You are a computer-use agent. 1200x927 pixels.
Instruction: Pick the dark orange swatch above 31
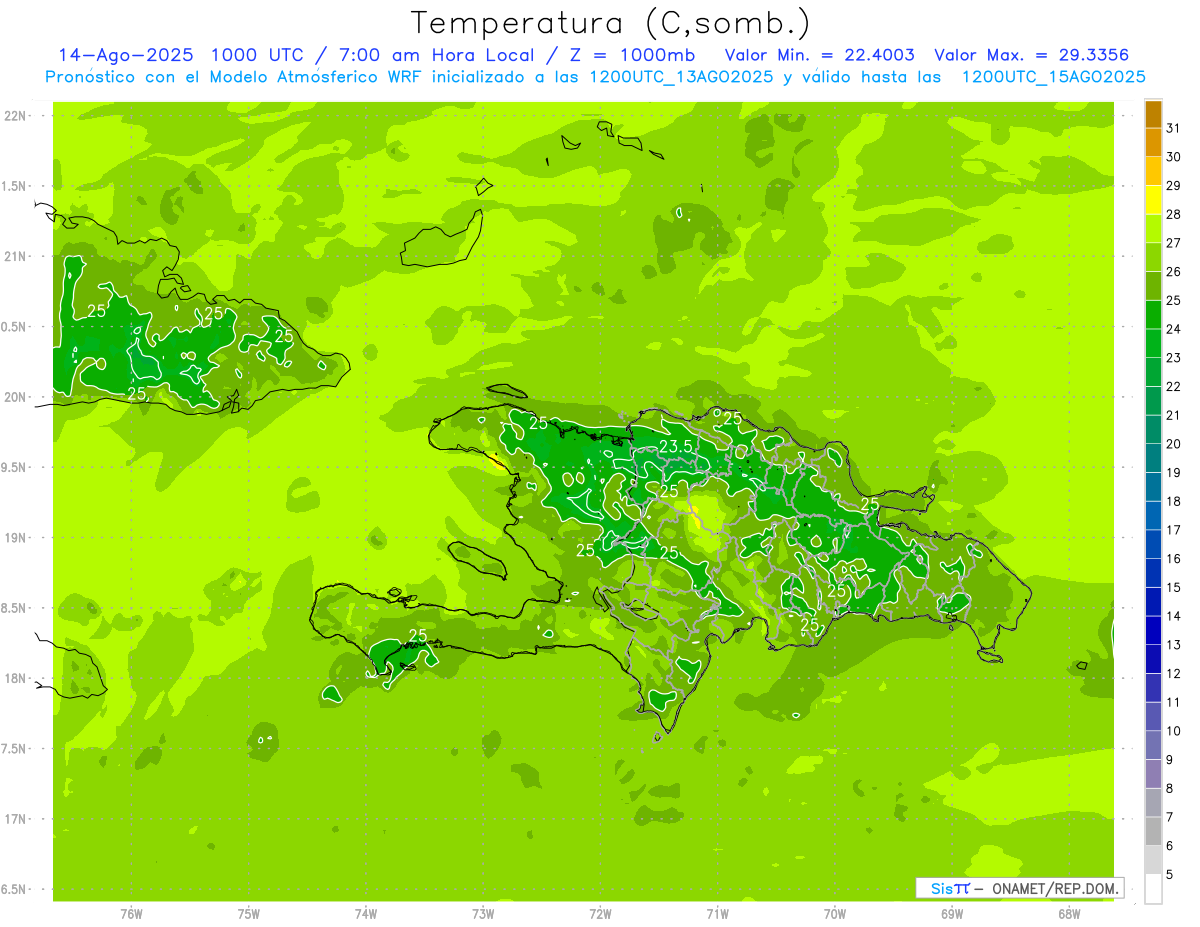coord(1153,114)
